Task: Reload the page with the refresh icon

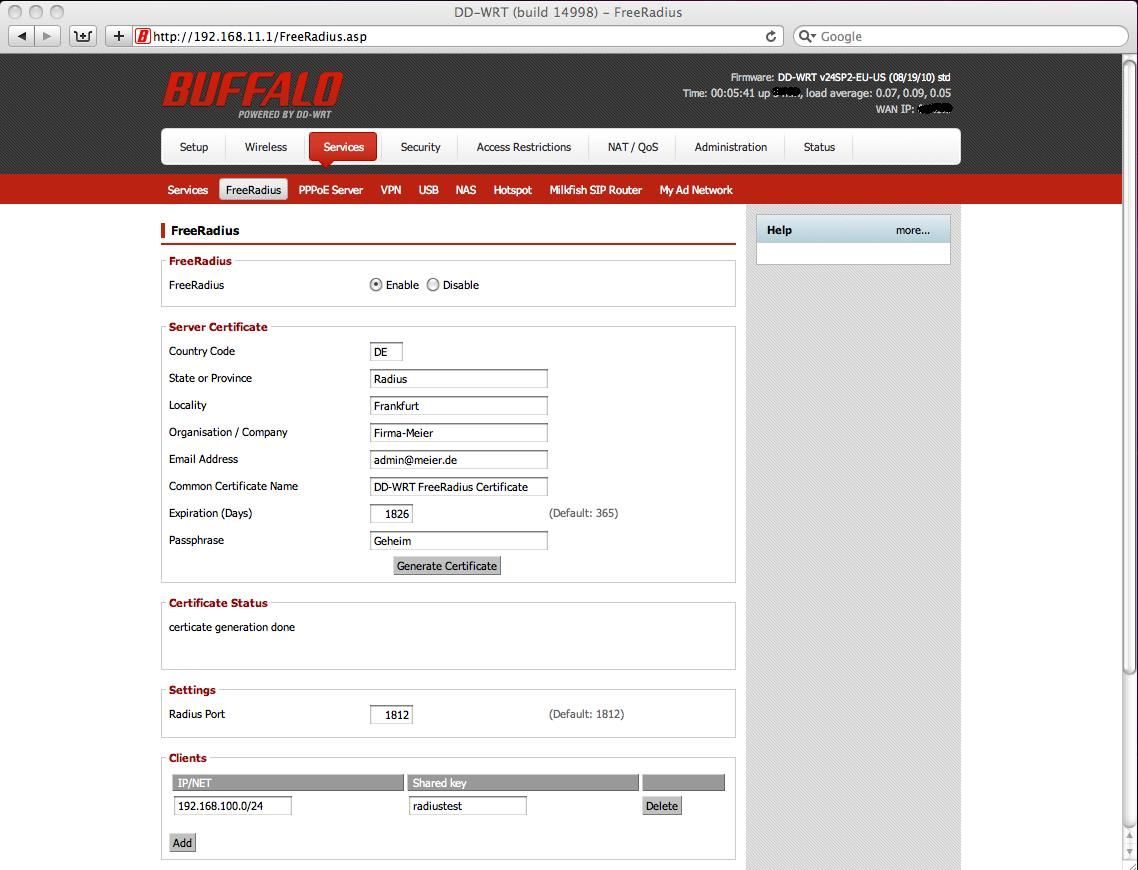Action: (x=771, y=36)
